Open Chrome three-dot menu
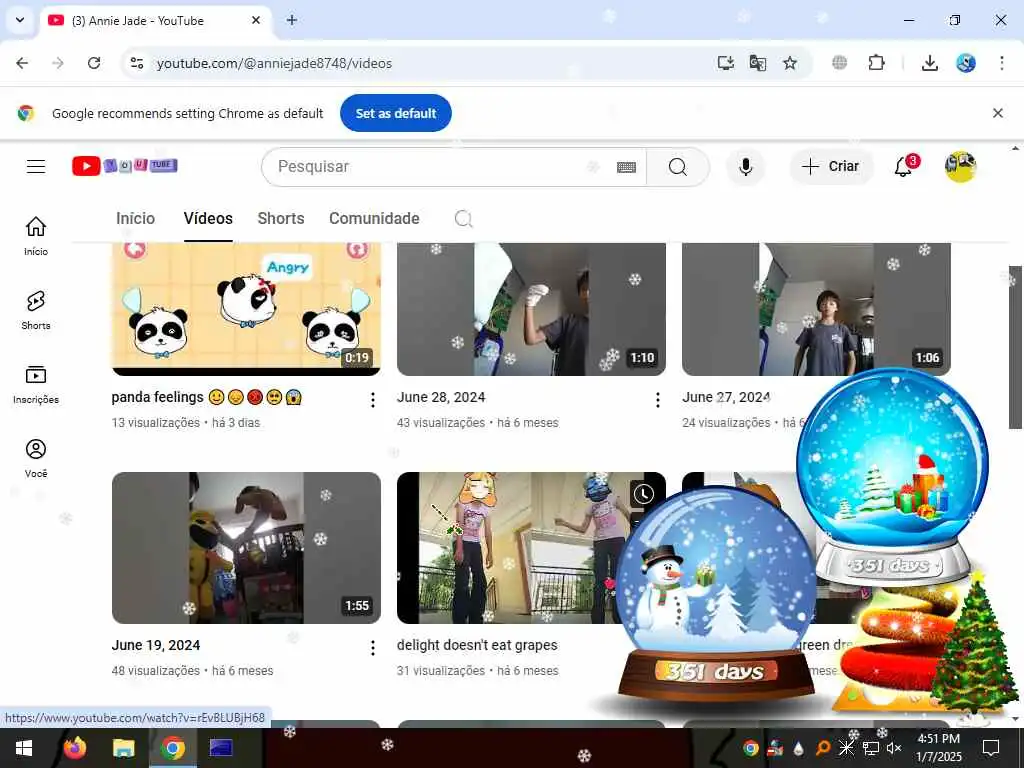Image resolution: width=1024 pixels, height=768 pixels. [x=1002, y=63]
